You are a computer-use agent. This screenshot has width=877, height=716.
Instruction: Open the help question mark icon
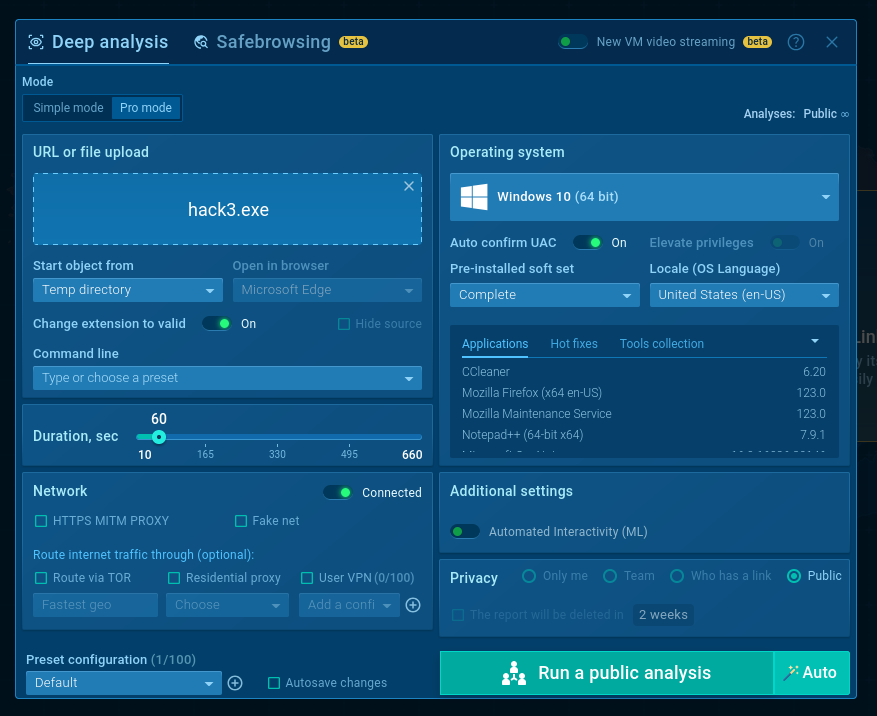pos(795,42)
